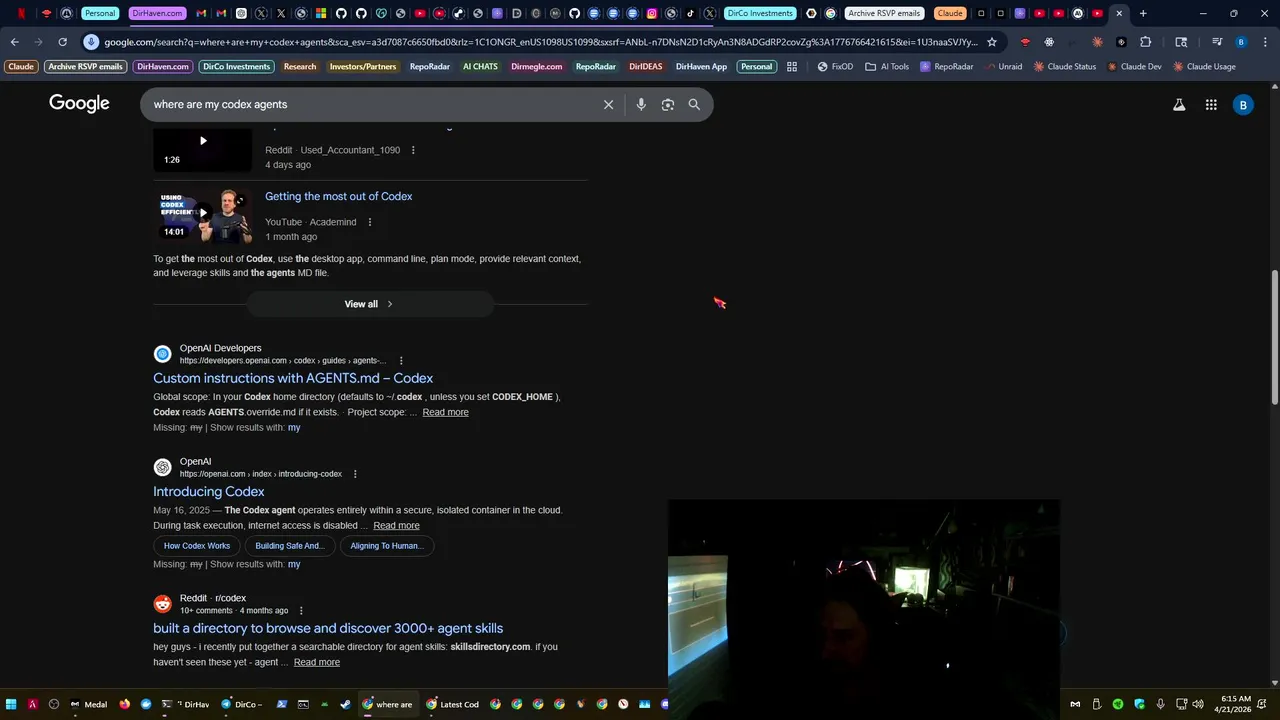Image resolution: width=1280 pixels, height=720 pixels.
Task: Open Claude bookmark in bookmarks bar
Action: (x=21, y=66)
